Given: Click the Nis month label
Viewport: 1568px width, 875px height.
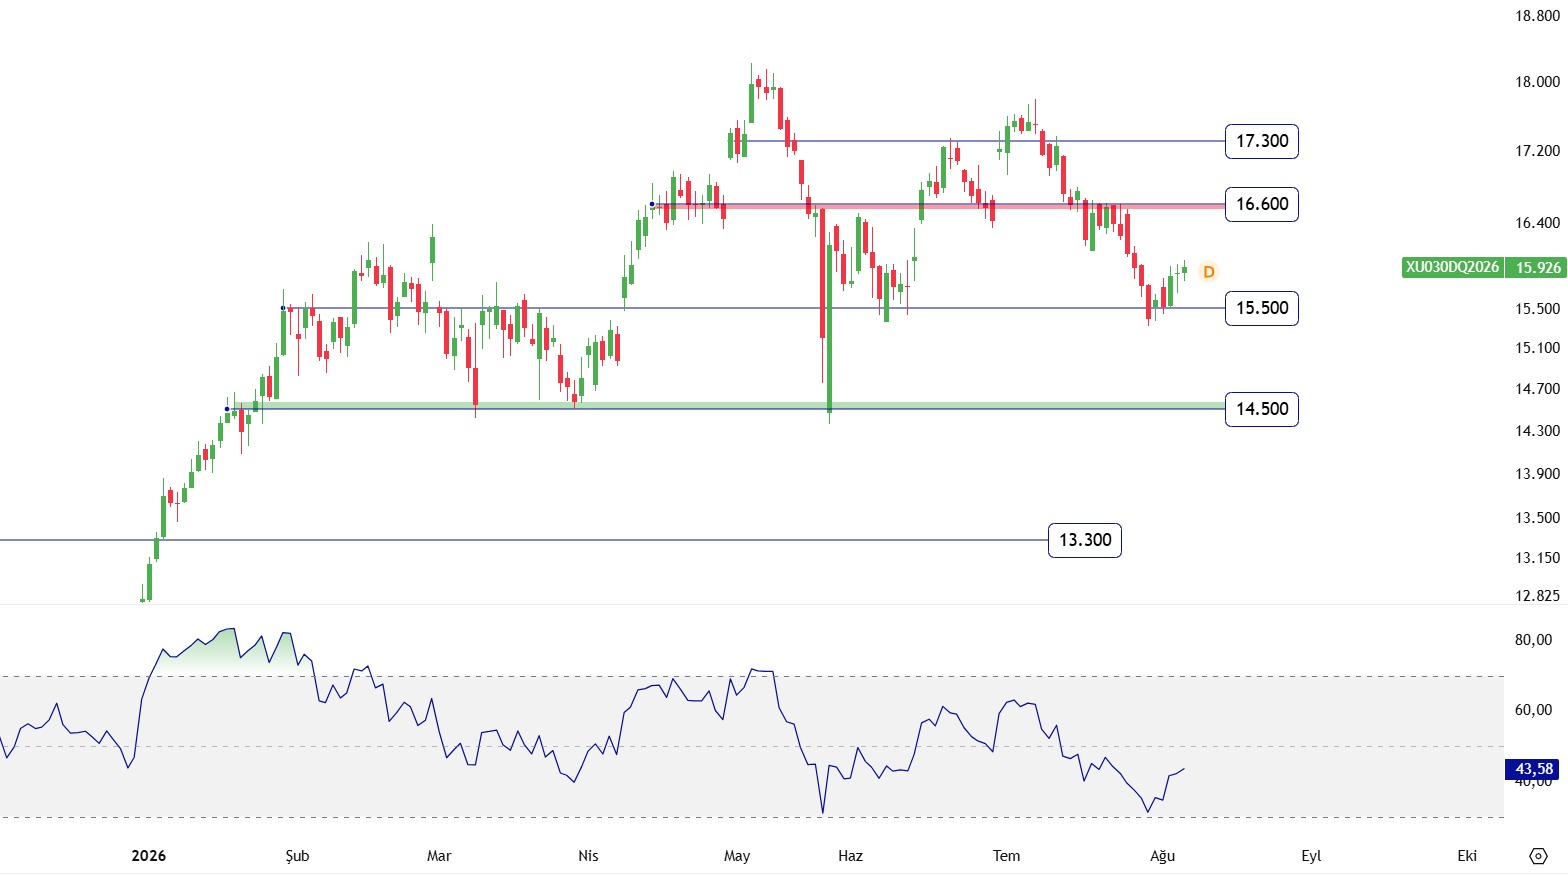Looking at the screenshot, I should coord(588,856).
